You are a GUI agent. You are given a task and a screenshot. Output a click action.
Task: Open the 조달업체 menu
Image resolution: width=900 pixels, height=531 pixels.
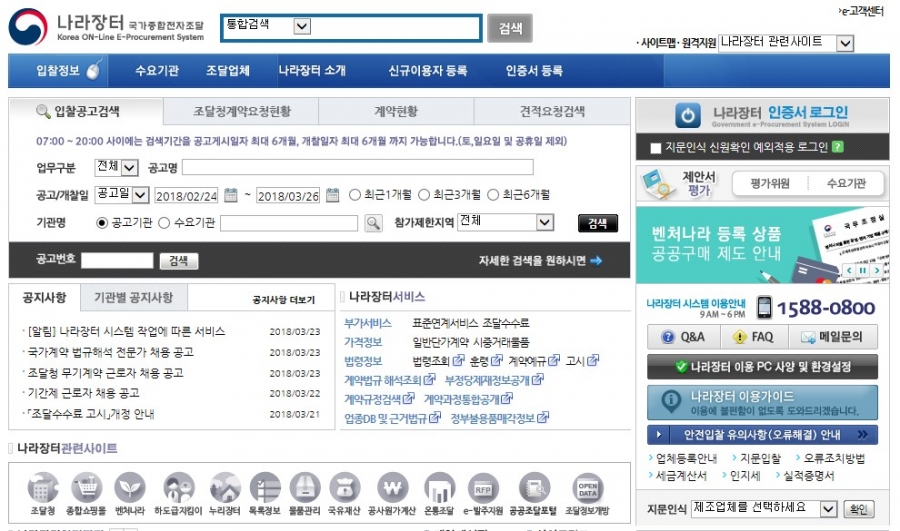click(228, 71)
